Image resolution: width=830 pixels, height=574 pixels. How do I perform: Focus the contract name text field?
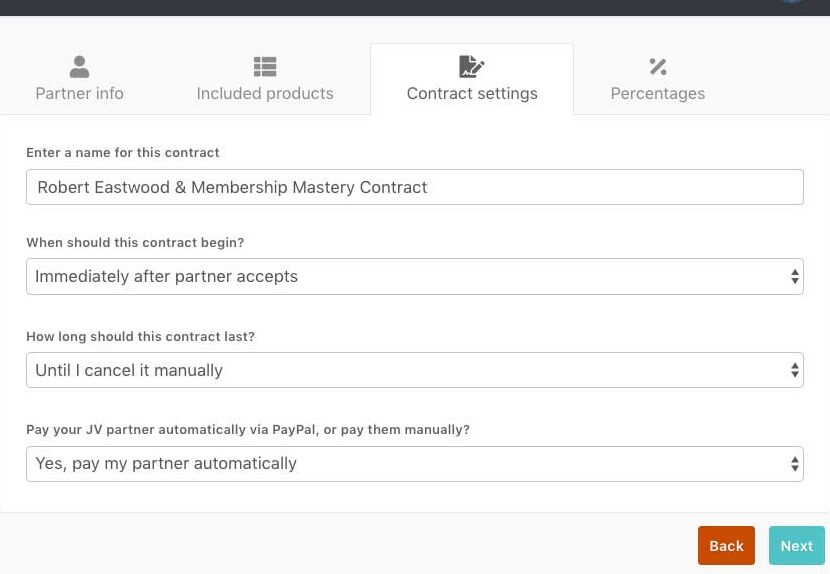[x=414, y=187]
